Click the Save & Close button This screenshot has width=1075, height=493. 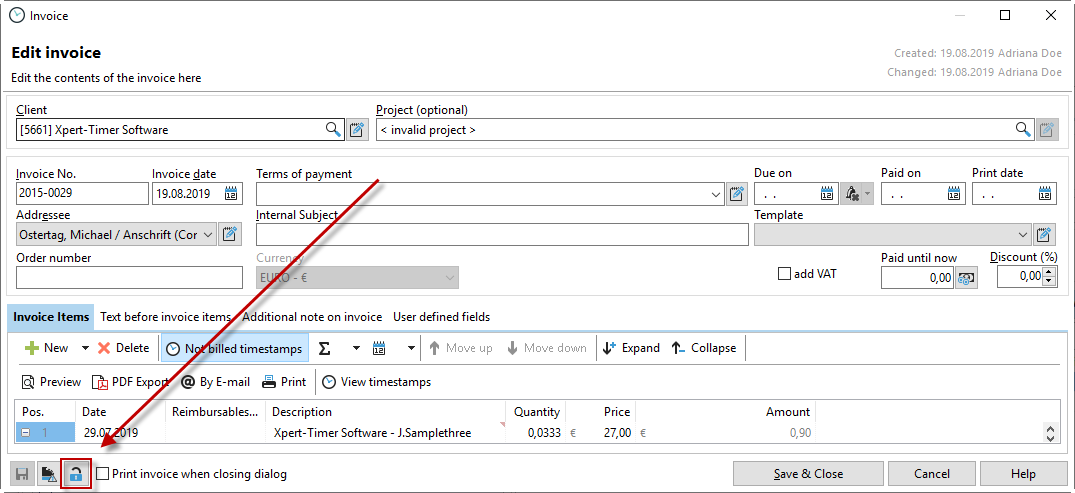tap(807, 474)
